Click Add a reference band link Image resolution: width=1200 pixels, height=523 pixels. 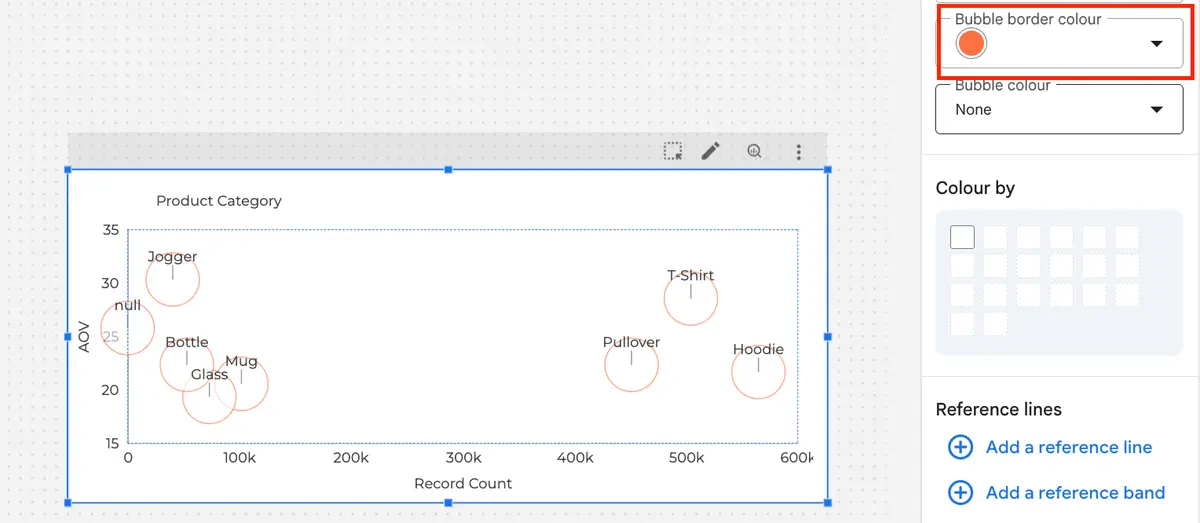(x=1075, y=492)
